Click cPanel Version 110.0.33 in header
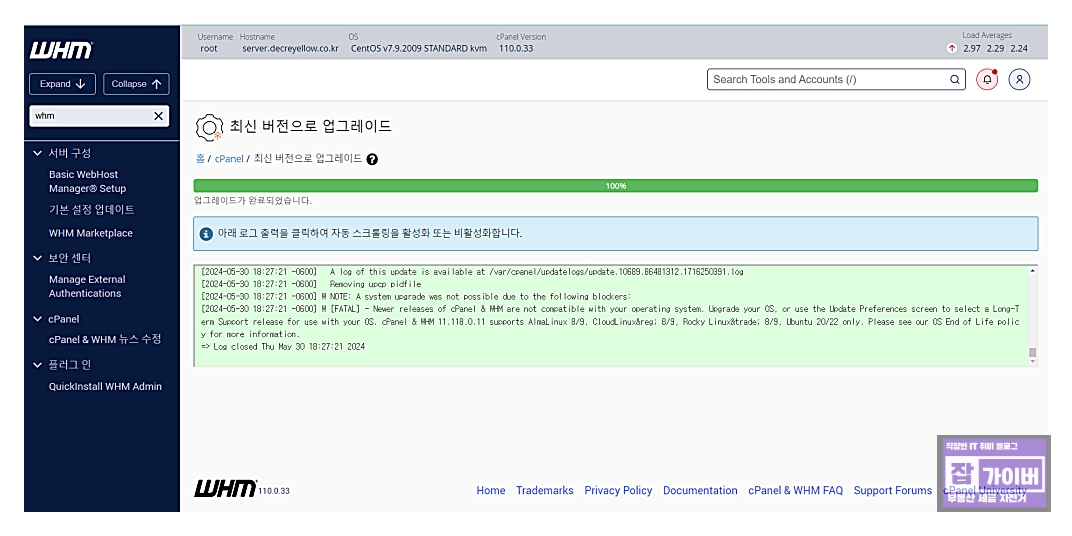The width and height of the screenshot is (1072, 536). click(x=516, y=49)
